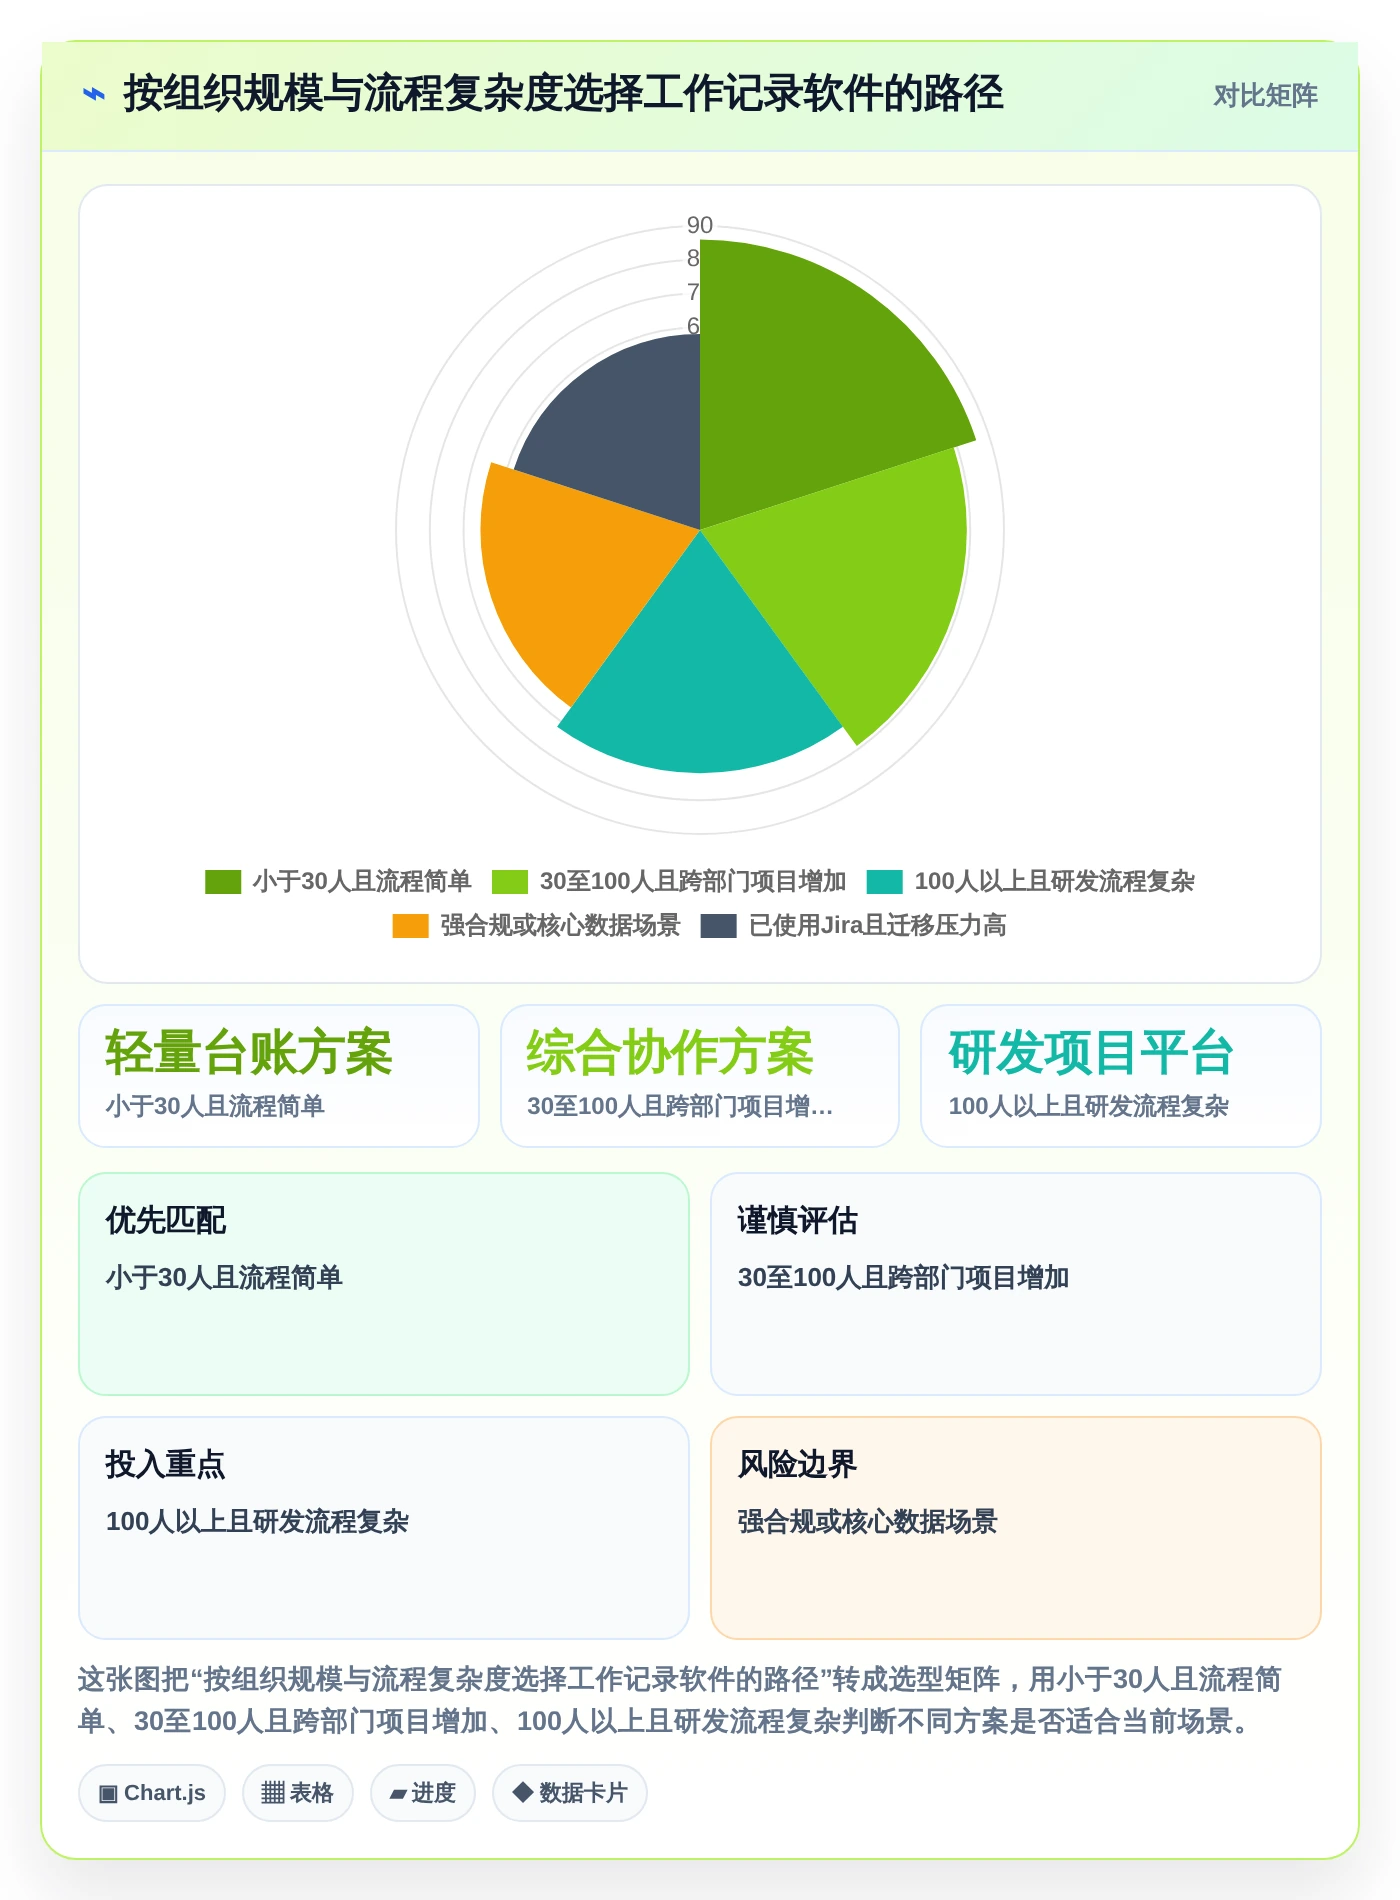Click the blue lightning icon beside the title
This screenshot has width=1400, height=1900.
tap(93, 95)
